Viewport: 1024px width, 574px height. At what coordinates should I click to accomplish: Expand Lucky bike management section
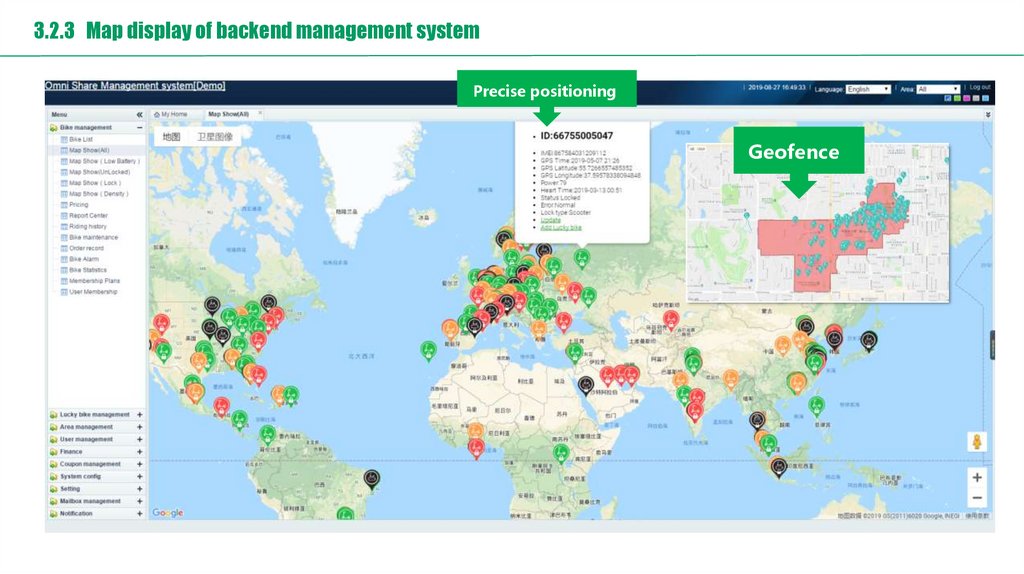pos(139,415)
